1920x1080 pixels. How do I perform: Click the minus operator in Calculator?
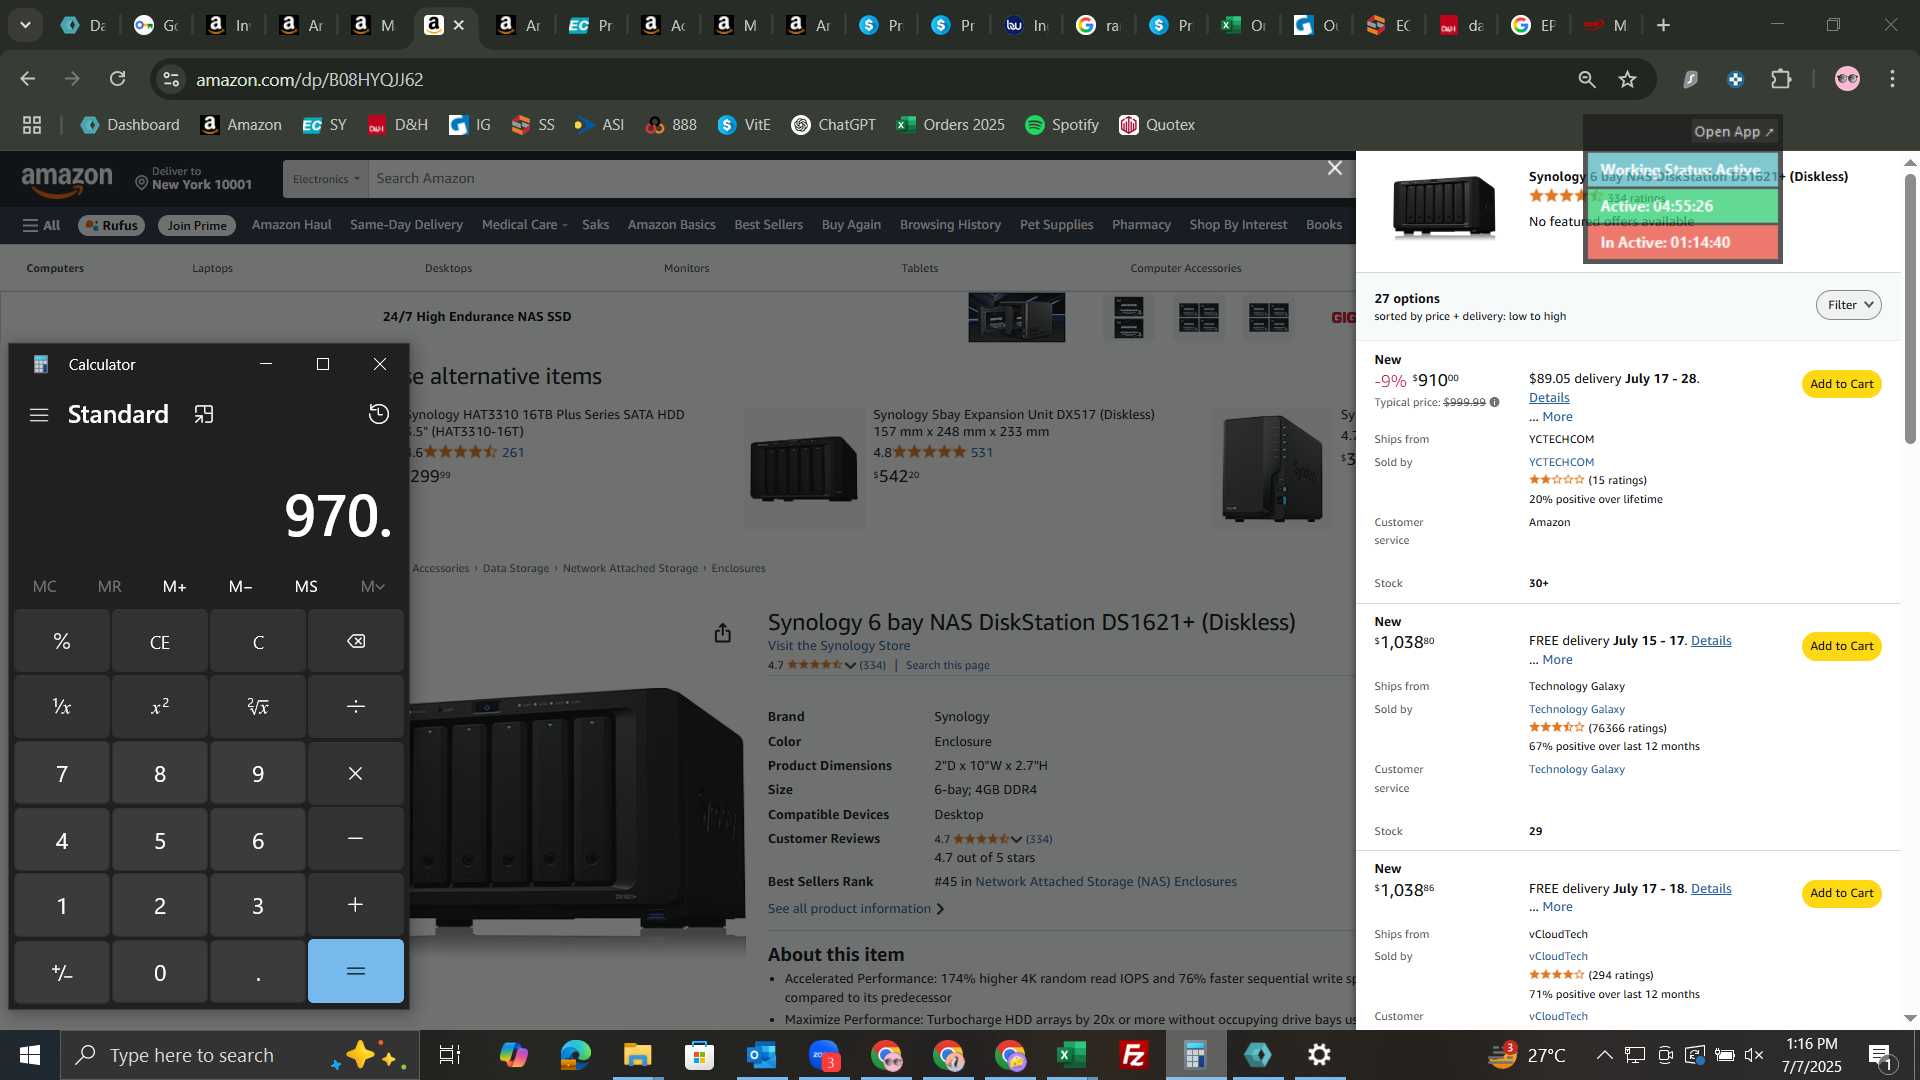pos(356,839)
